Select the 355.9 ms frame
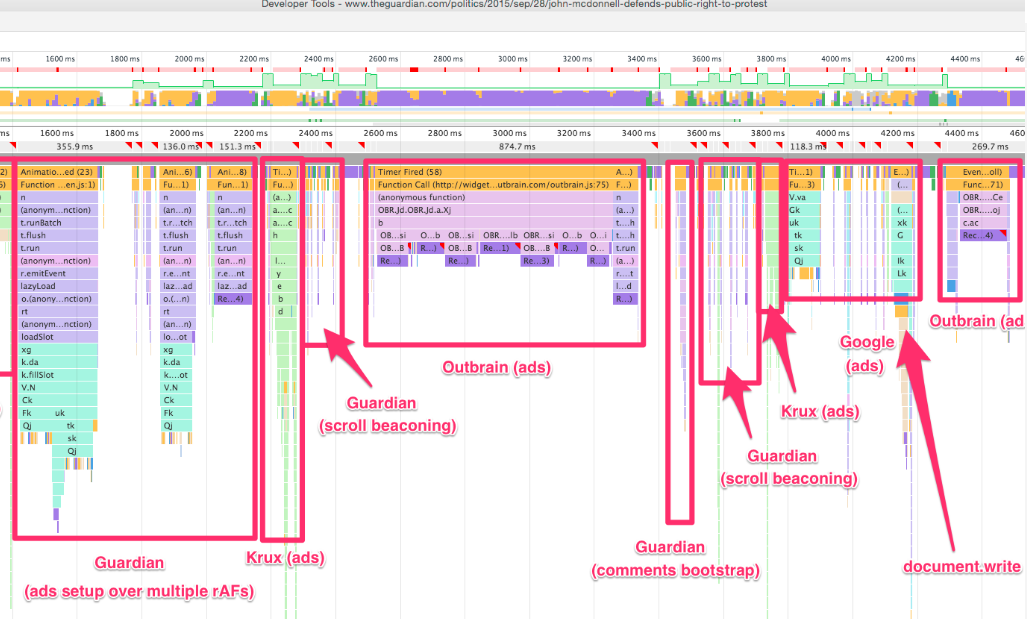The width and height of the screenshot is (1027, 619). [x=75, y=147]
